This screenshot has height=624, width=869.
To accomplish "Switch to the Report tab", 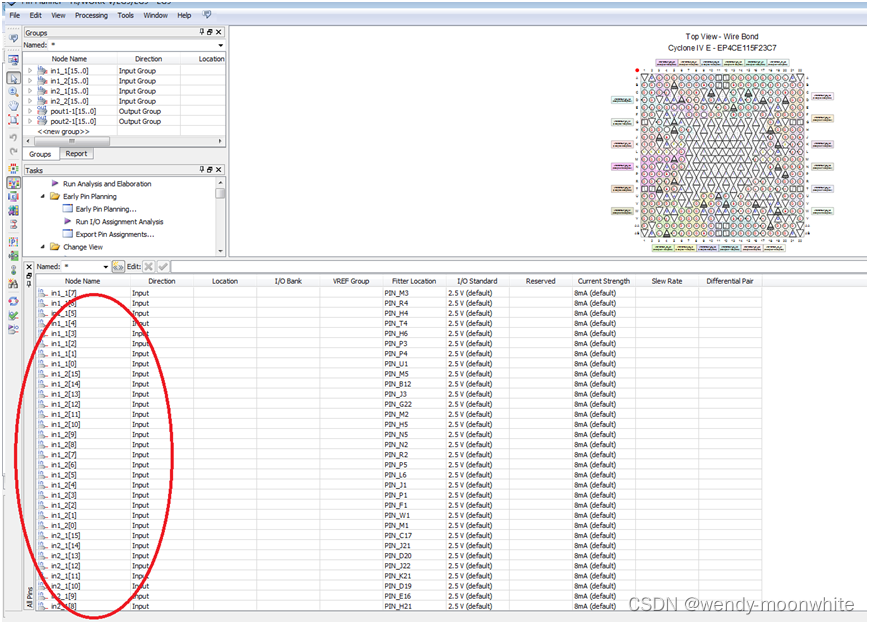I will [x=77, y=153].
